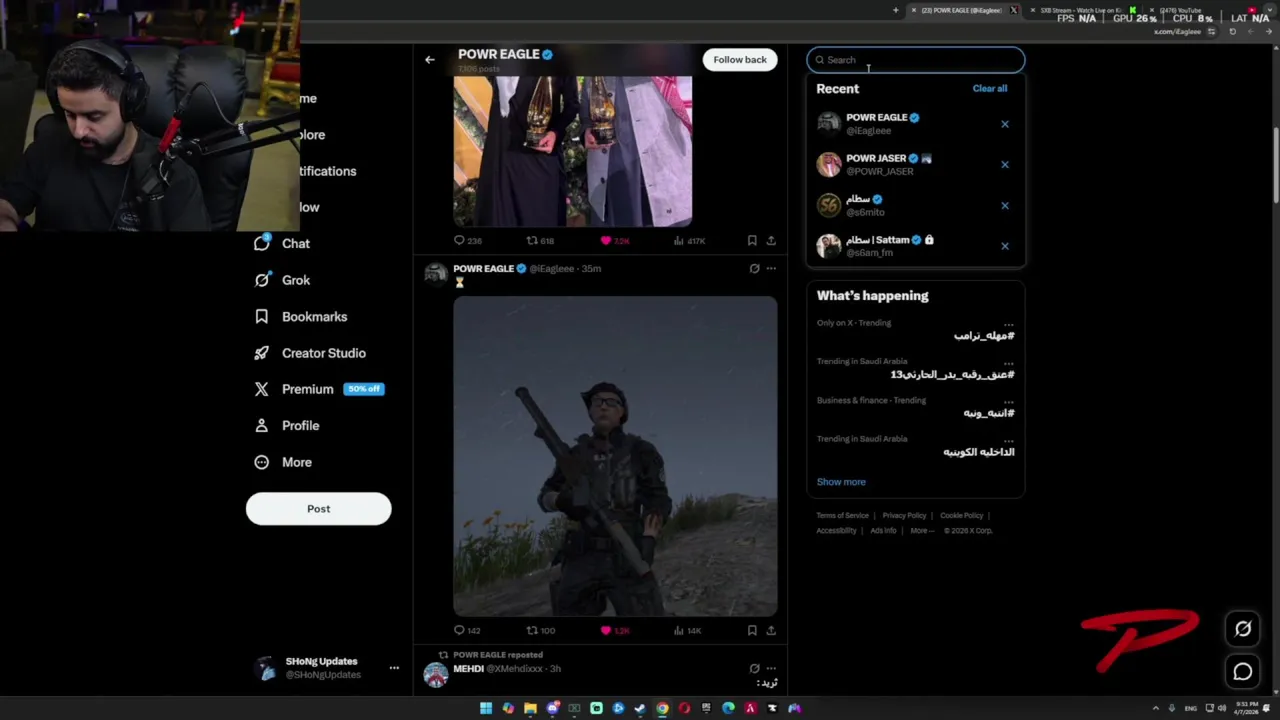Open the soldier with rifle image
The height and width of the screenshot is (720, 1280).
(x=615, y=456)
